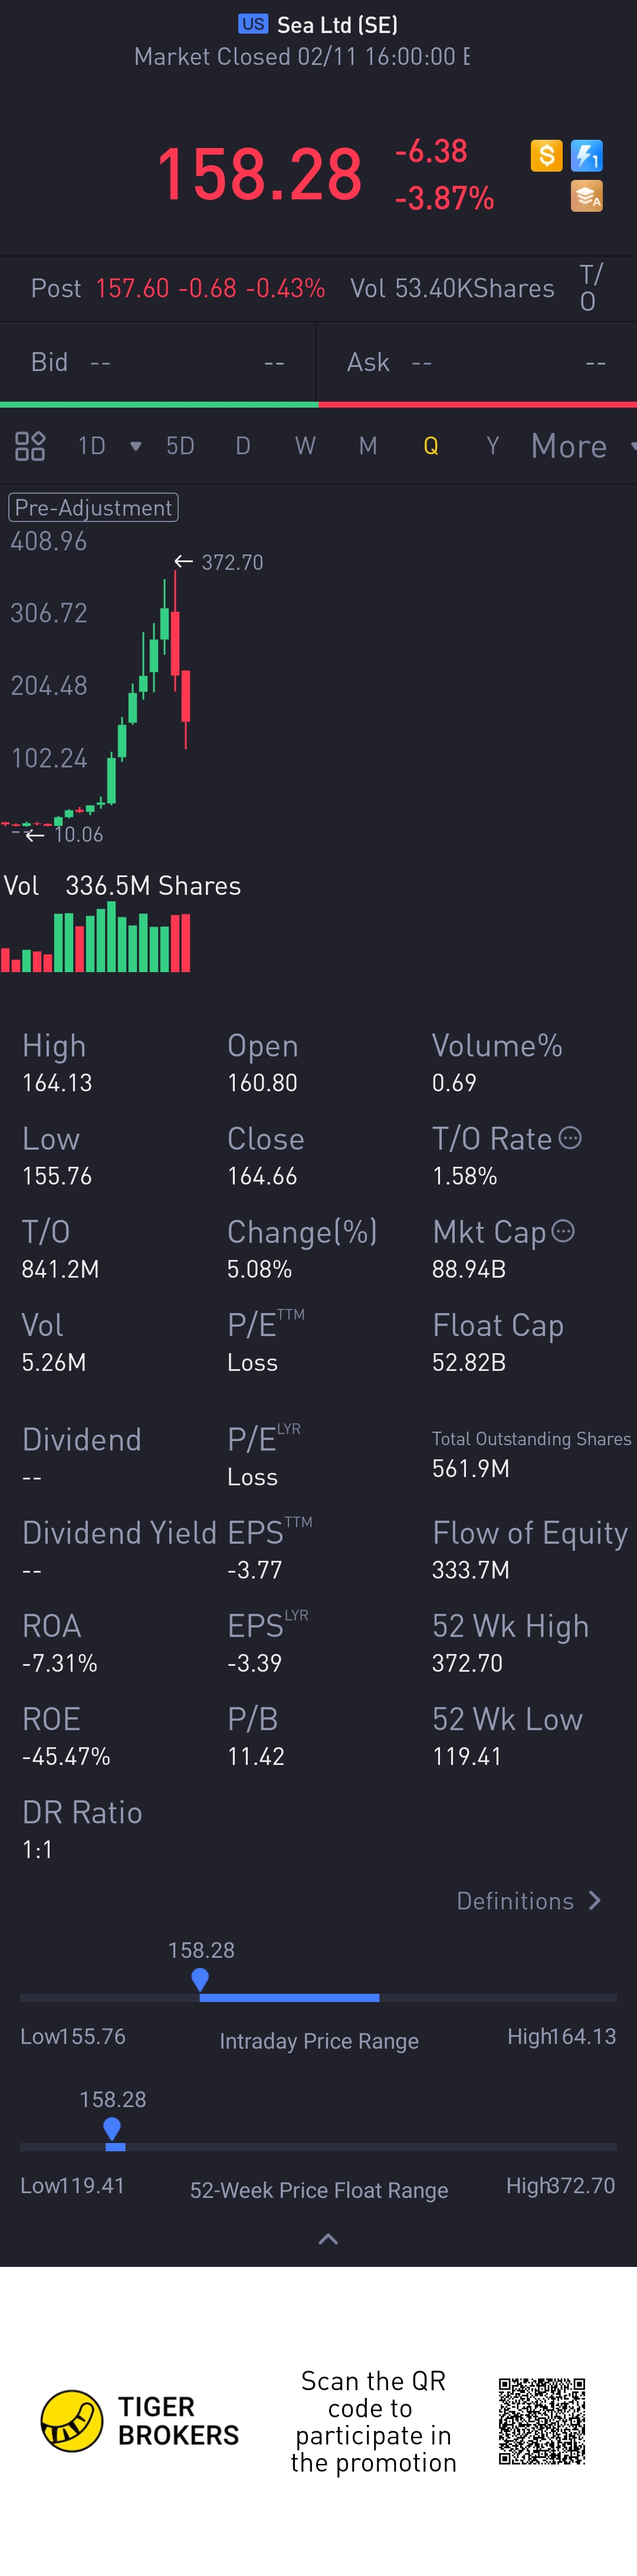Tap the blue lightning bolt badge
This screenshot has height=2576, width=637.
coord(587,156)
